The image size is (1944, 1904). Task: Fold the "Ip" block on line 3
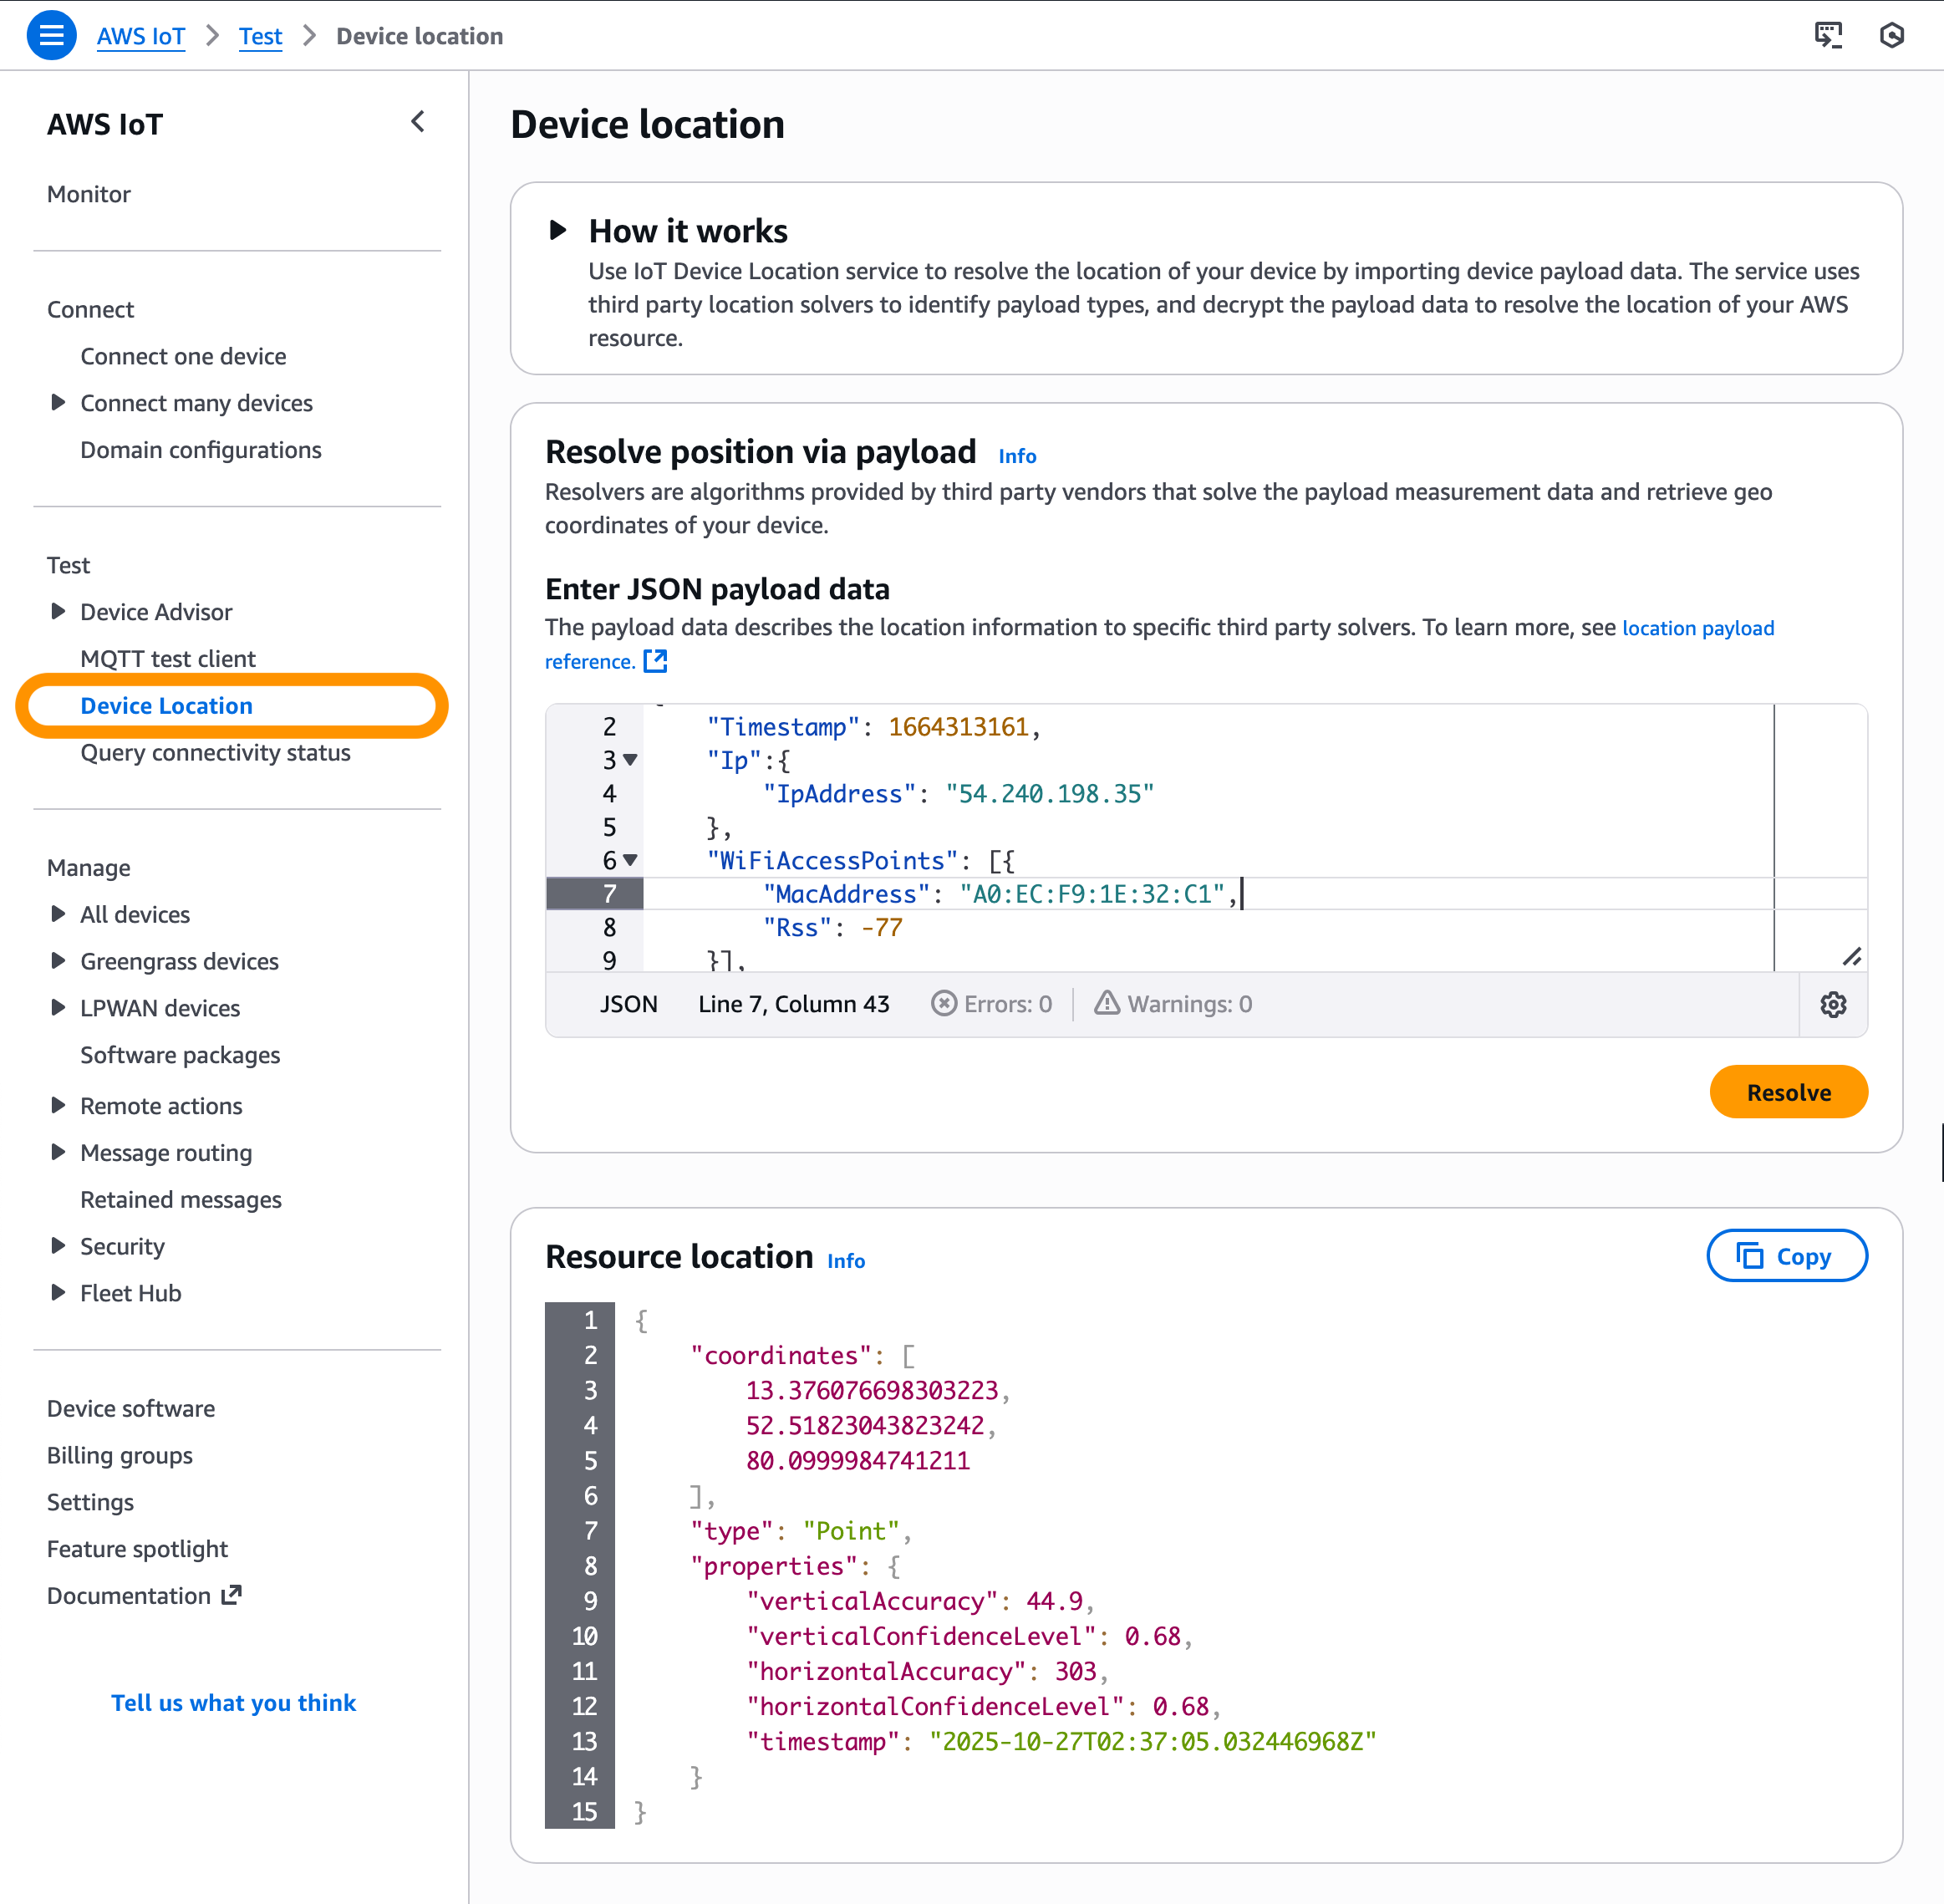point(630,760)
